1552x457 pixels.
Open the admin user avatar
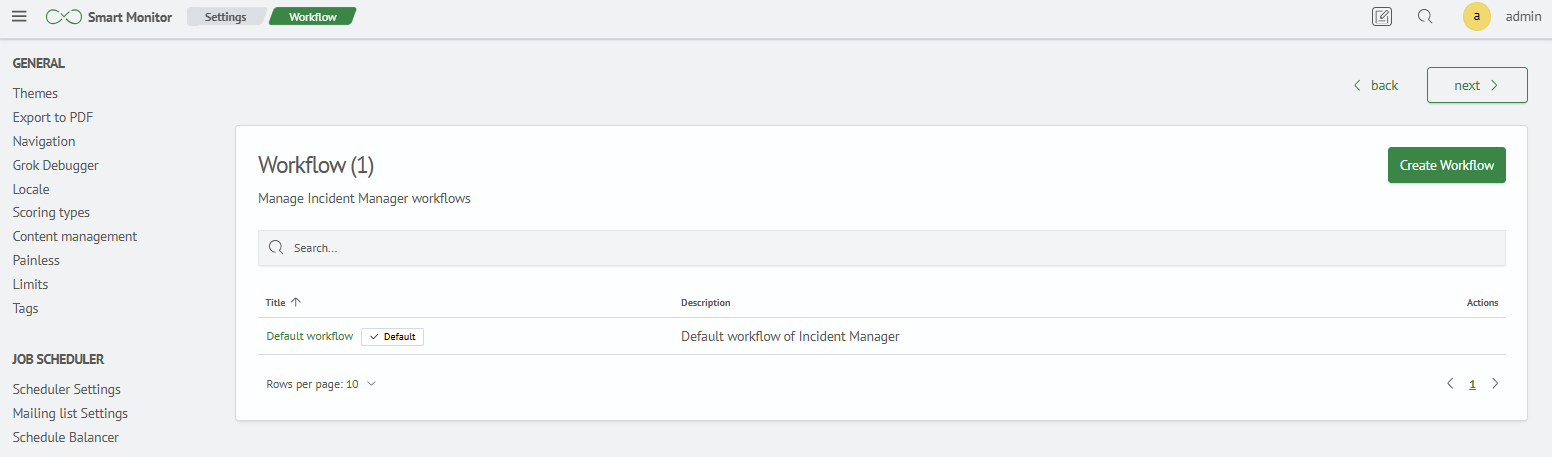click(1477, 17)
